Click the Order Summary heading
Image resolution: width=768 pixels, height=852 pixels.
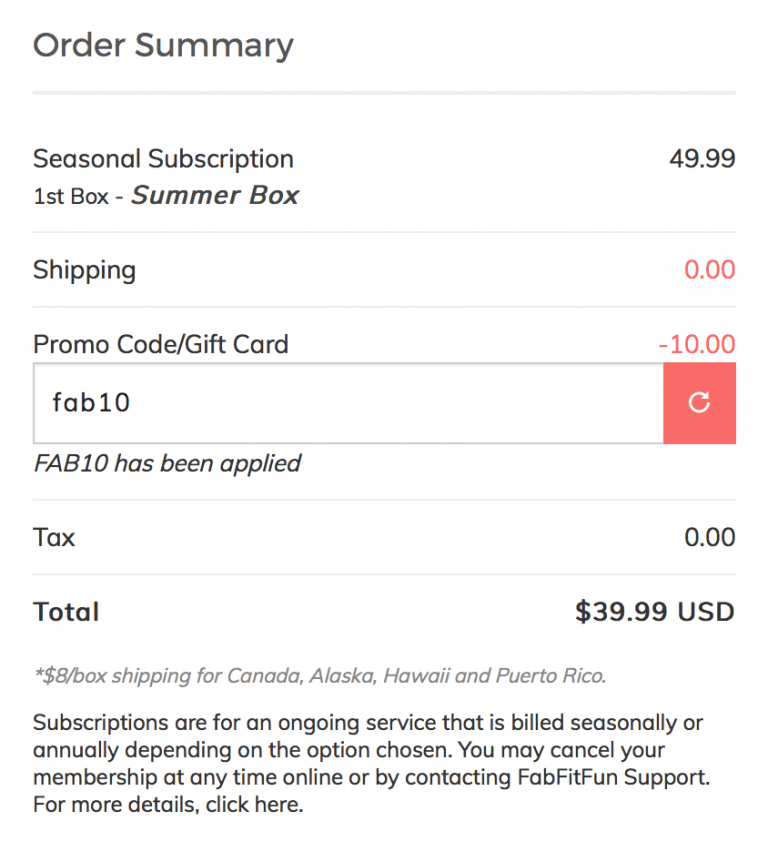coord(163,45)
